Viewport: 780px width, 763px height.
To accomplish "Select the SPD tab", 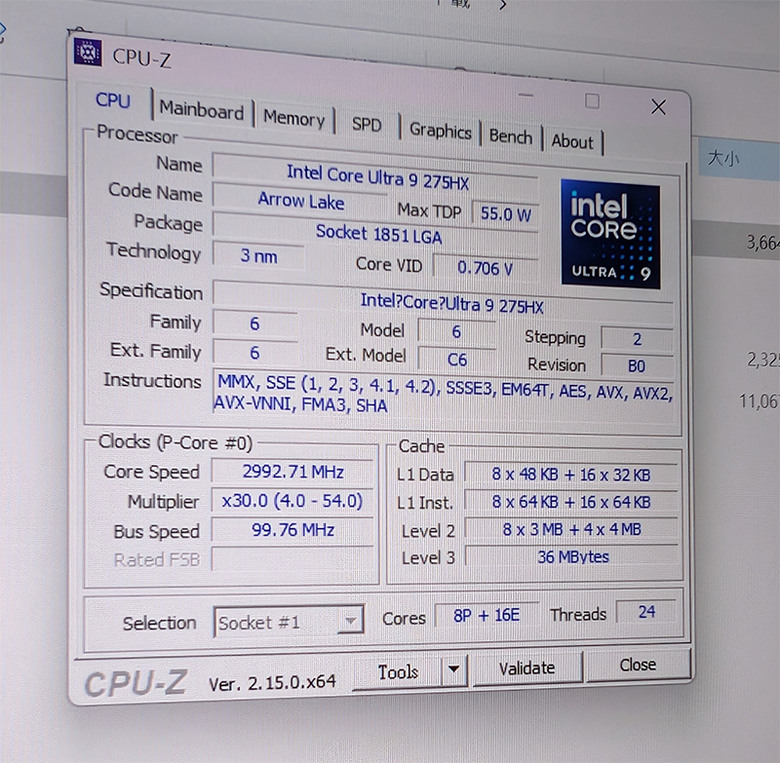I will click(x=367, y=124).
